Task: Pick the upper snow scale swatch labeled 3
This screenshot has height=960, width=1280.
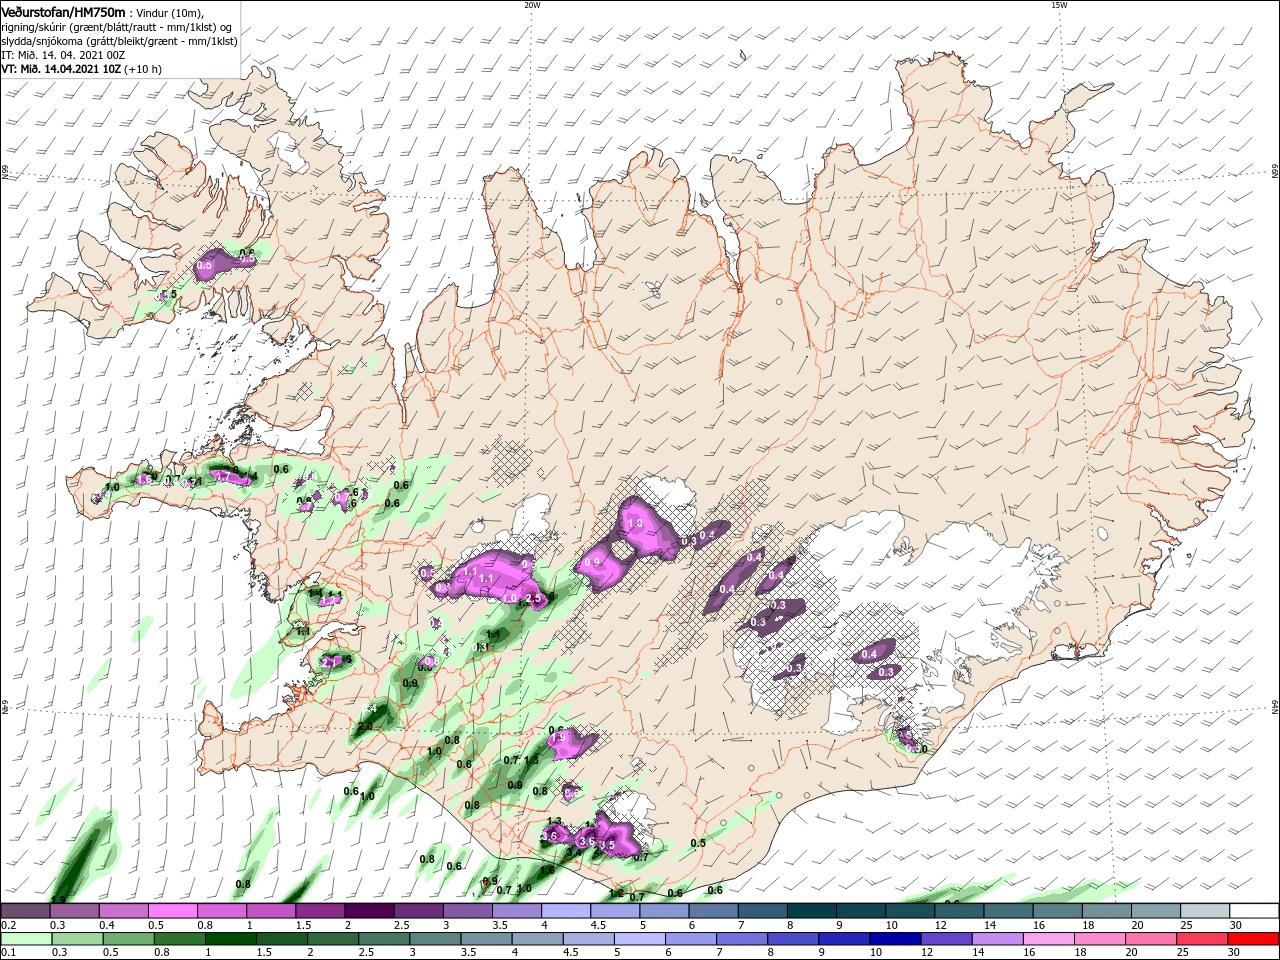Action: [466, 911]
